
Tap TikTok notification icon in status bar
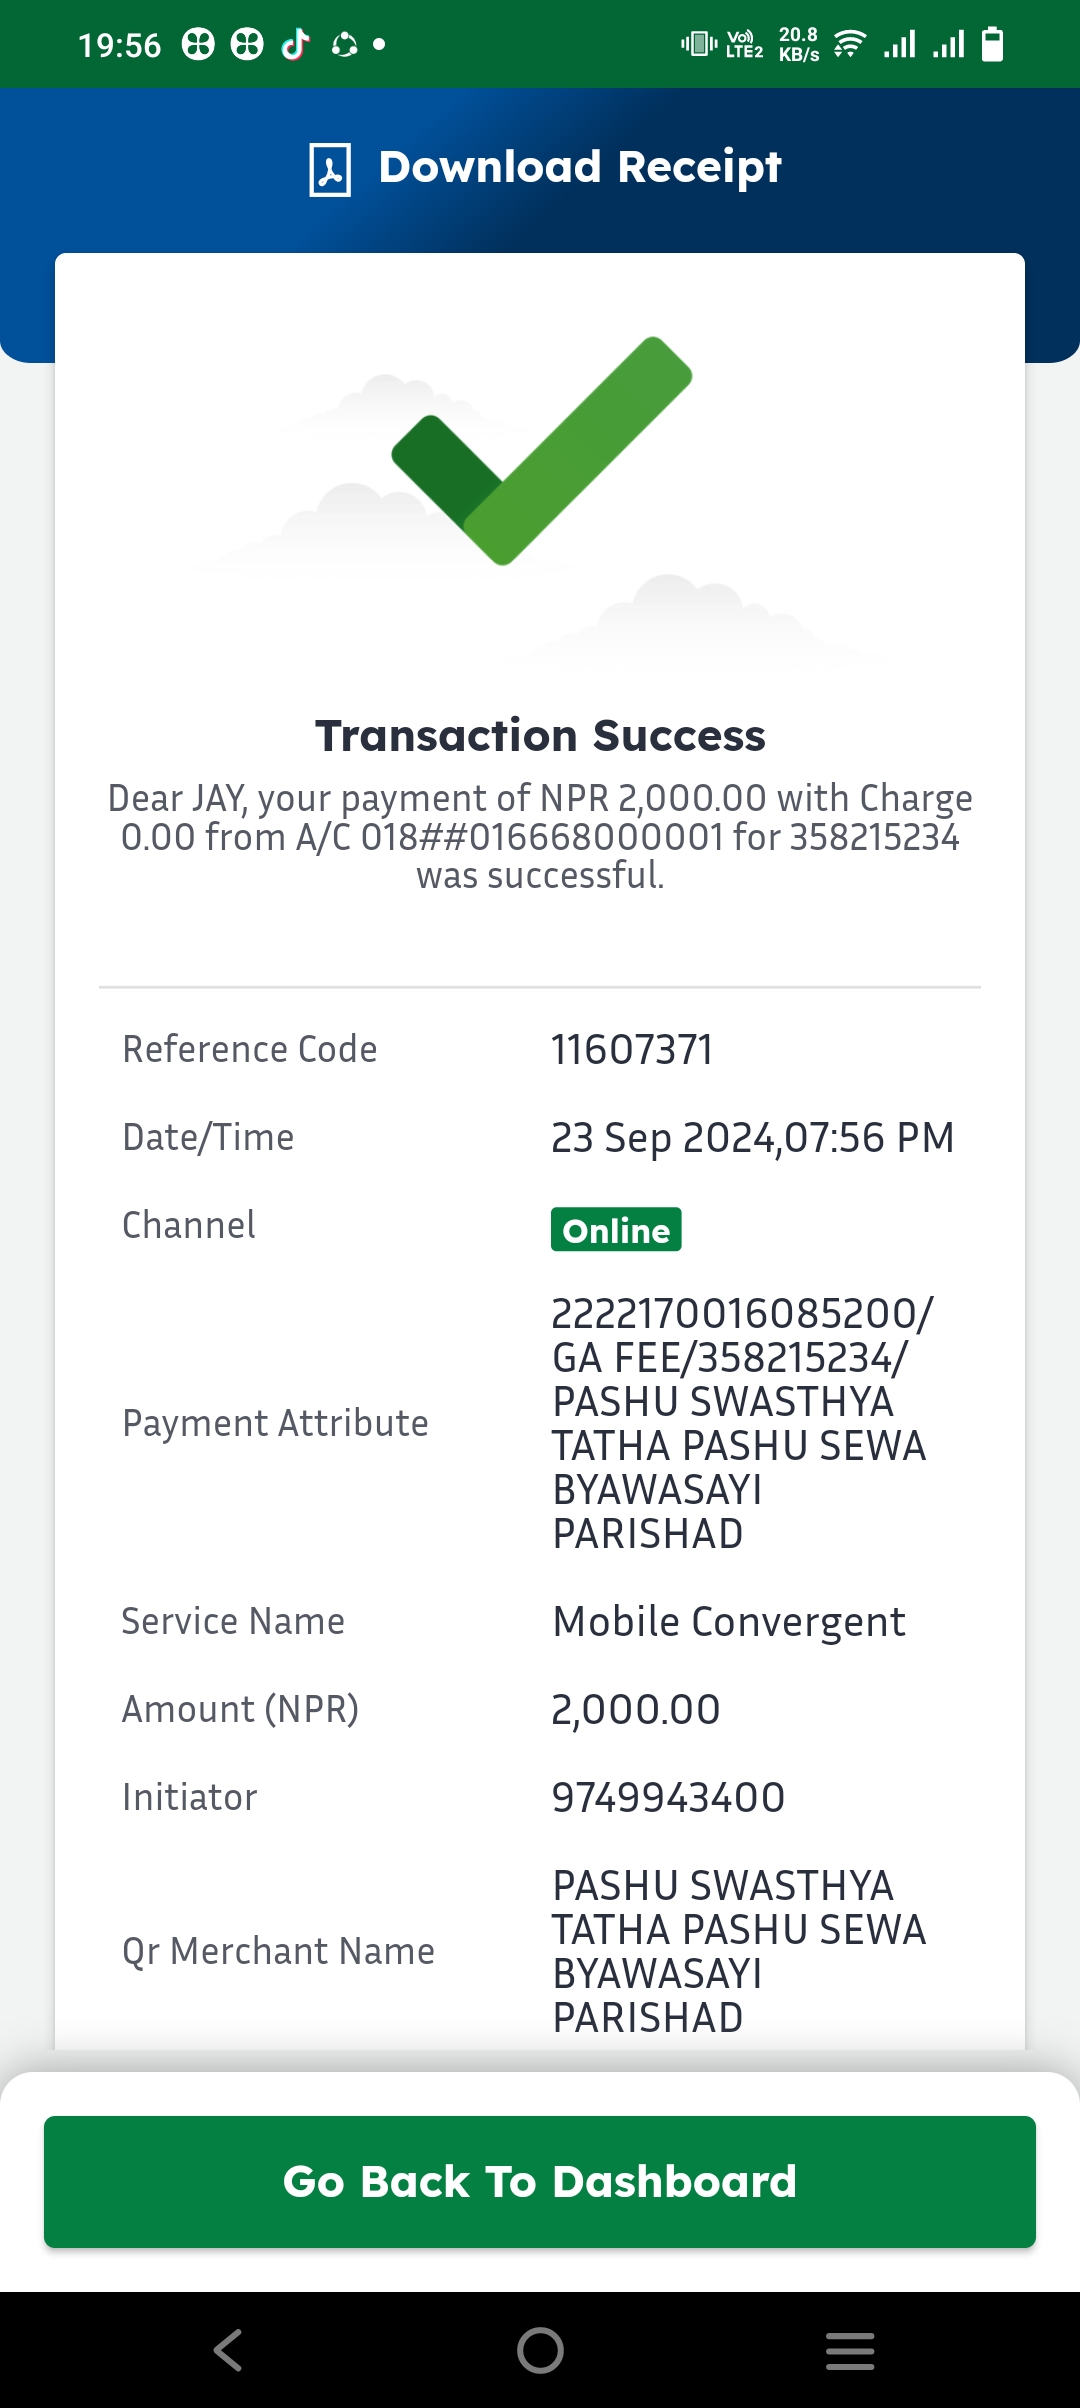295,44
